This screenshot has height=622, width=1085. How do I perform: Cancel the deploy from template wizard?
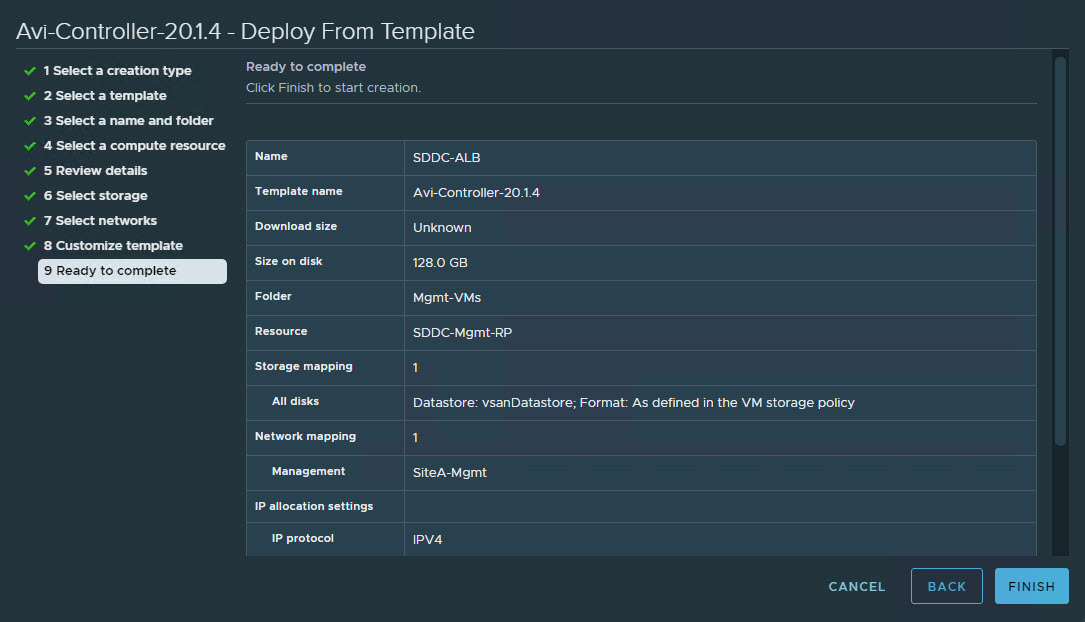[857, 587]
